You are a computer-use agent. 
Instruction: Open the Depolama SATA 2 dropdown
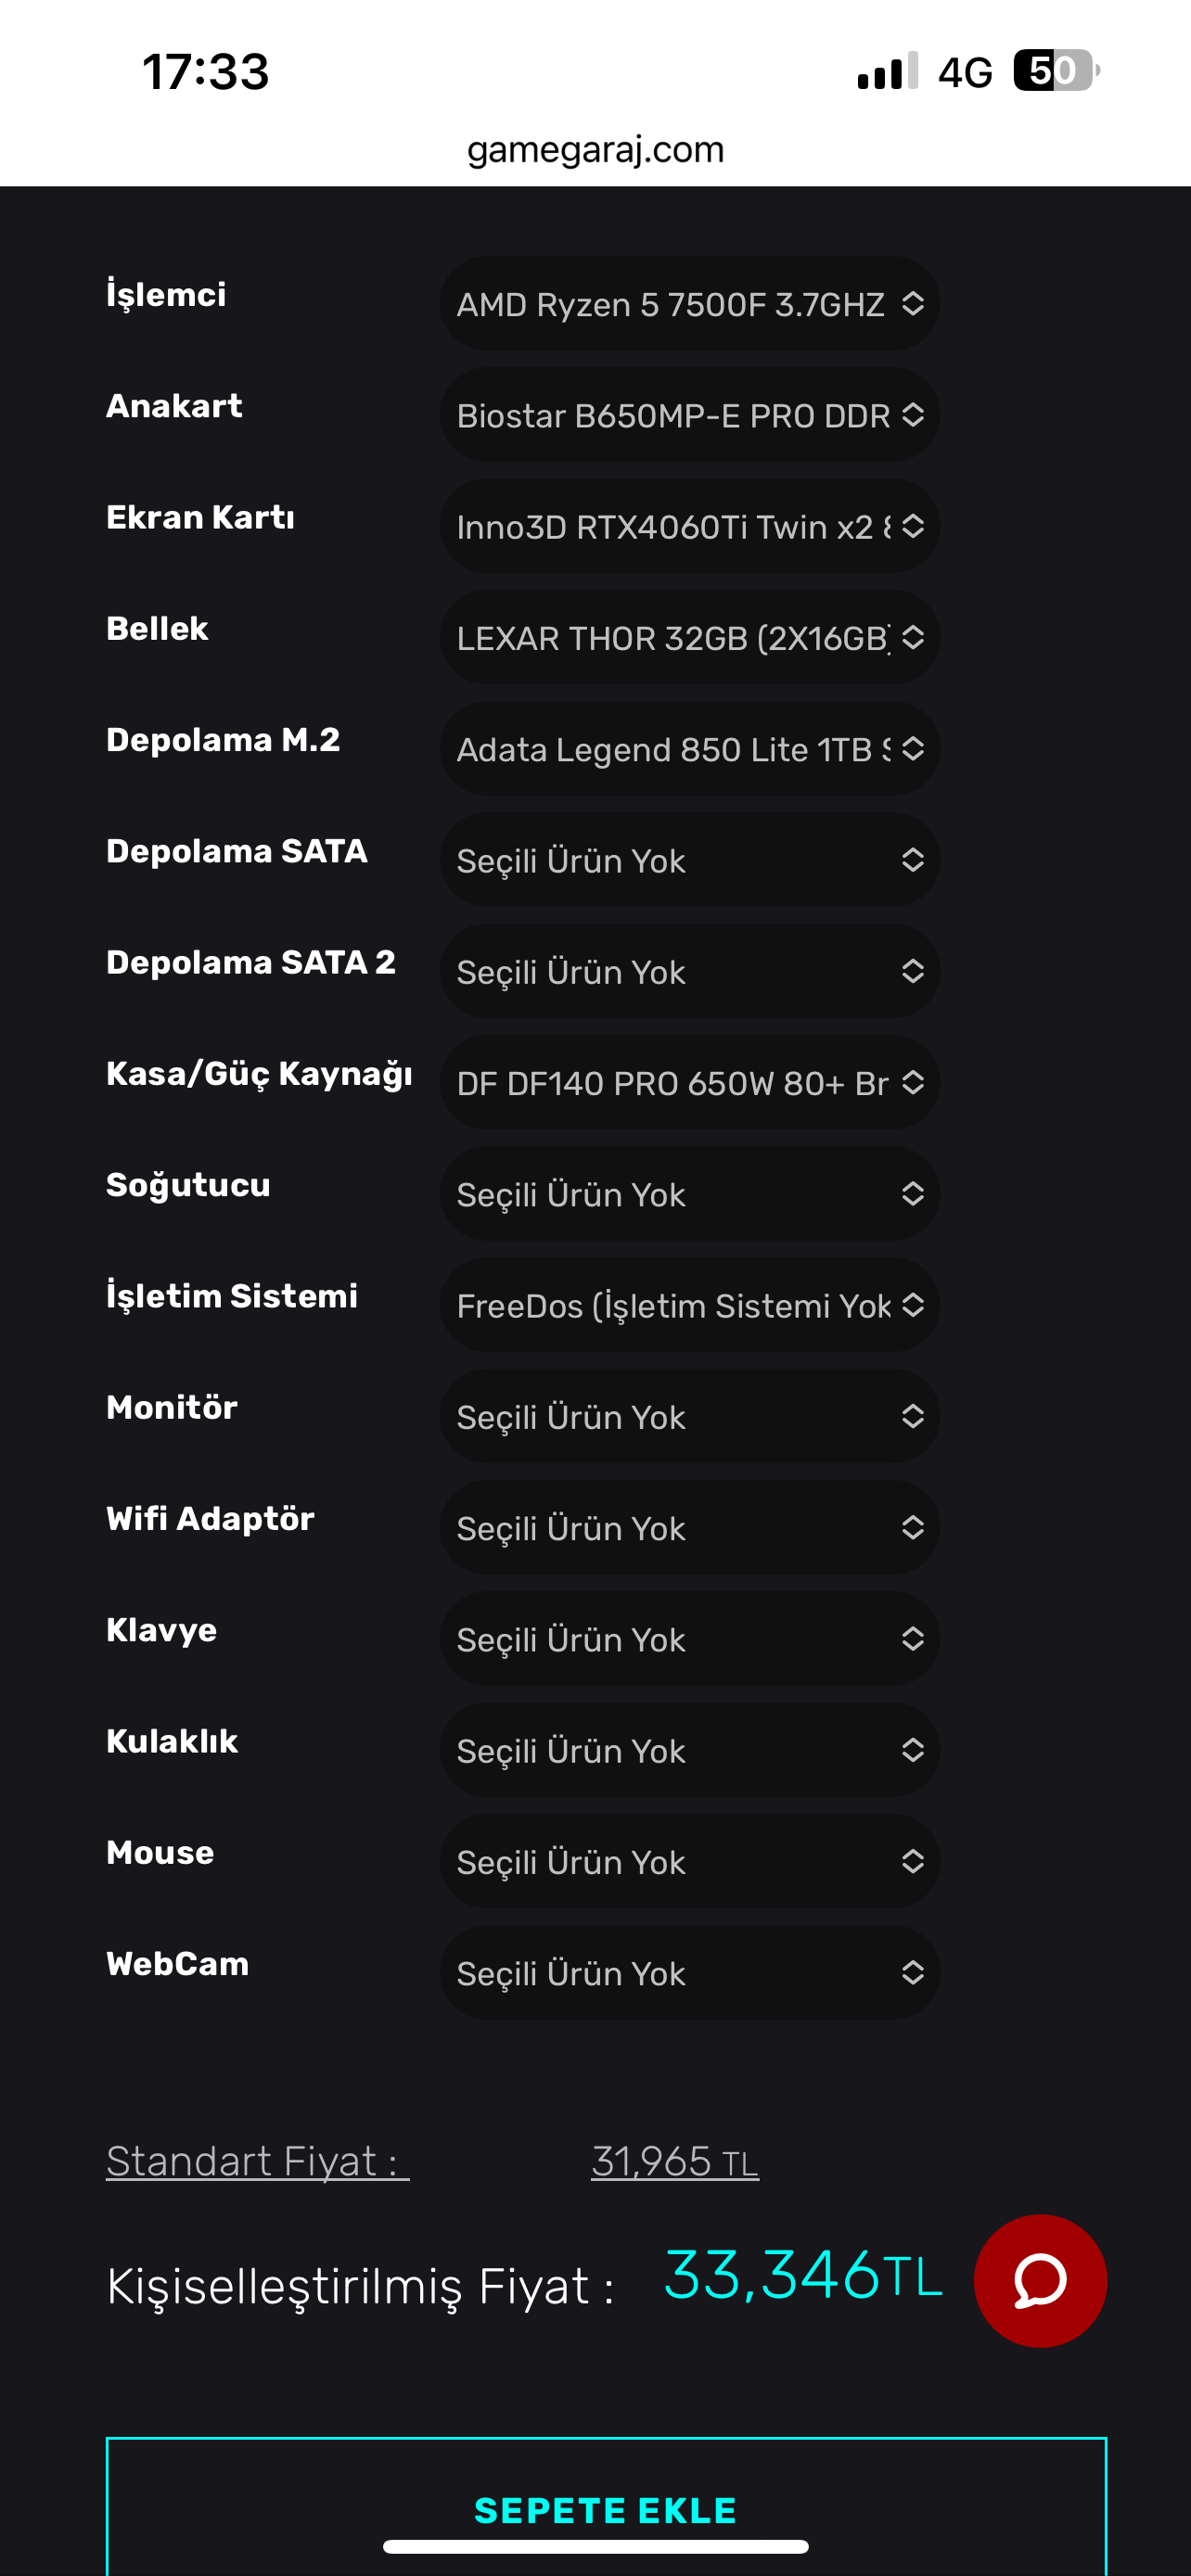pyautogui.click(x=689, y=971)
